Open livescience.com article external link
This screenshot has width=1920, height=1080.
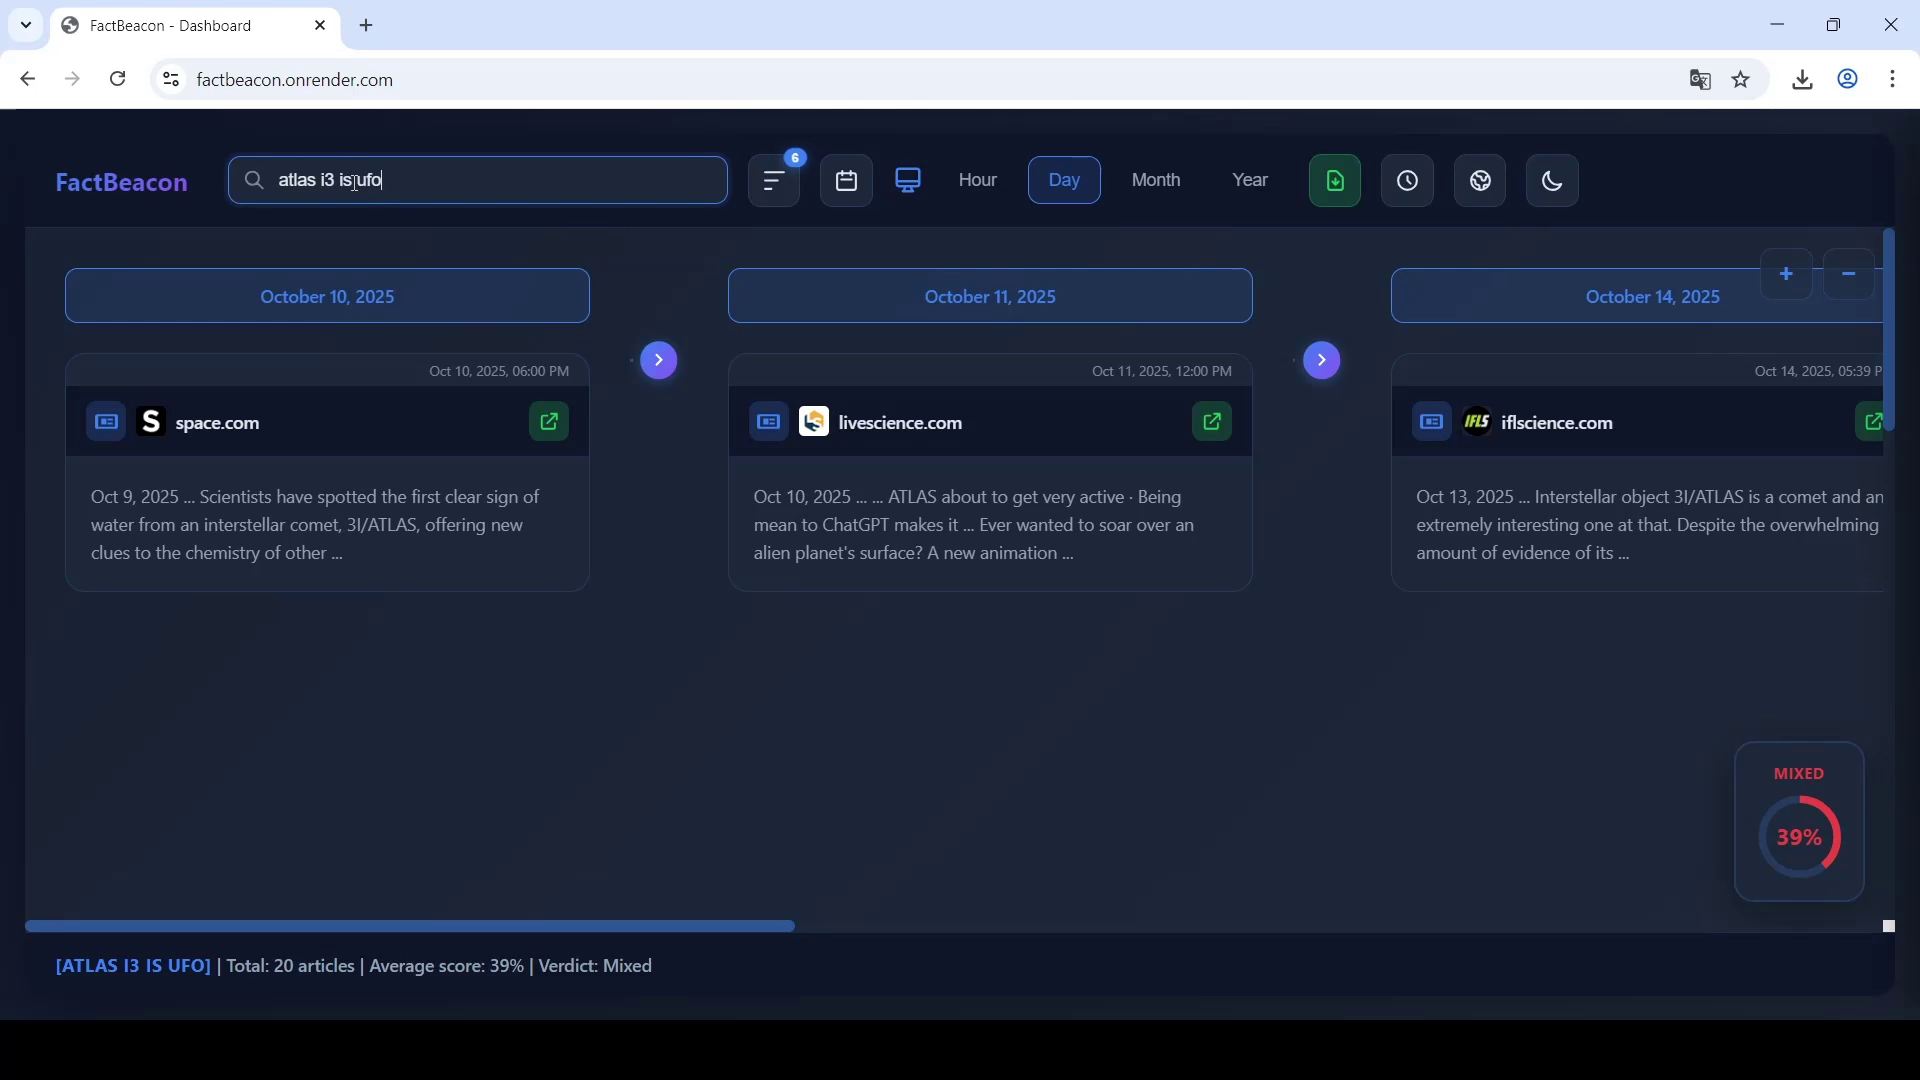click(x=1212, y=422)
